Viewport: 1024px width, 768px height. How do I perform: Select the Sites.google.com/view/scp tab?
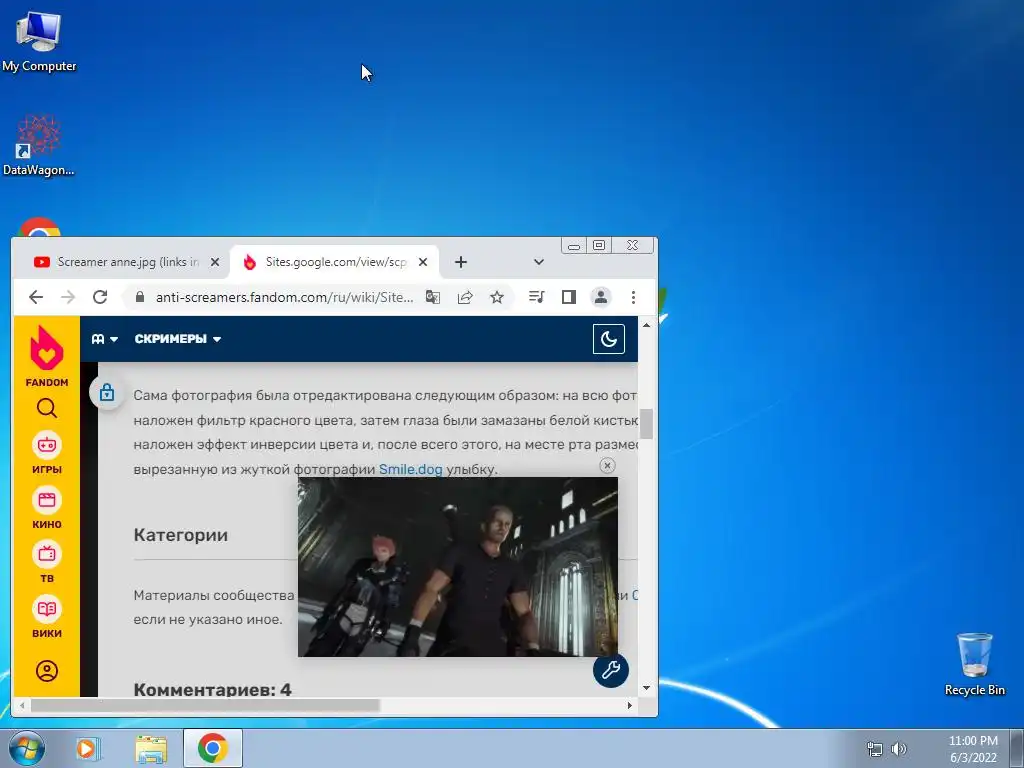pyautogui.click(x=336, y=262)
